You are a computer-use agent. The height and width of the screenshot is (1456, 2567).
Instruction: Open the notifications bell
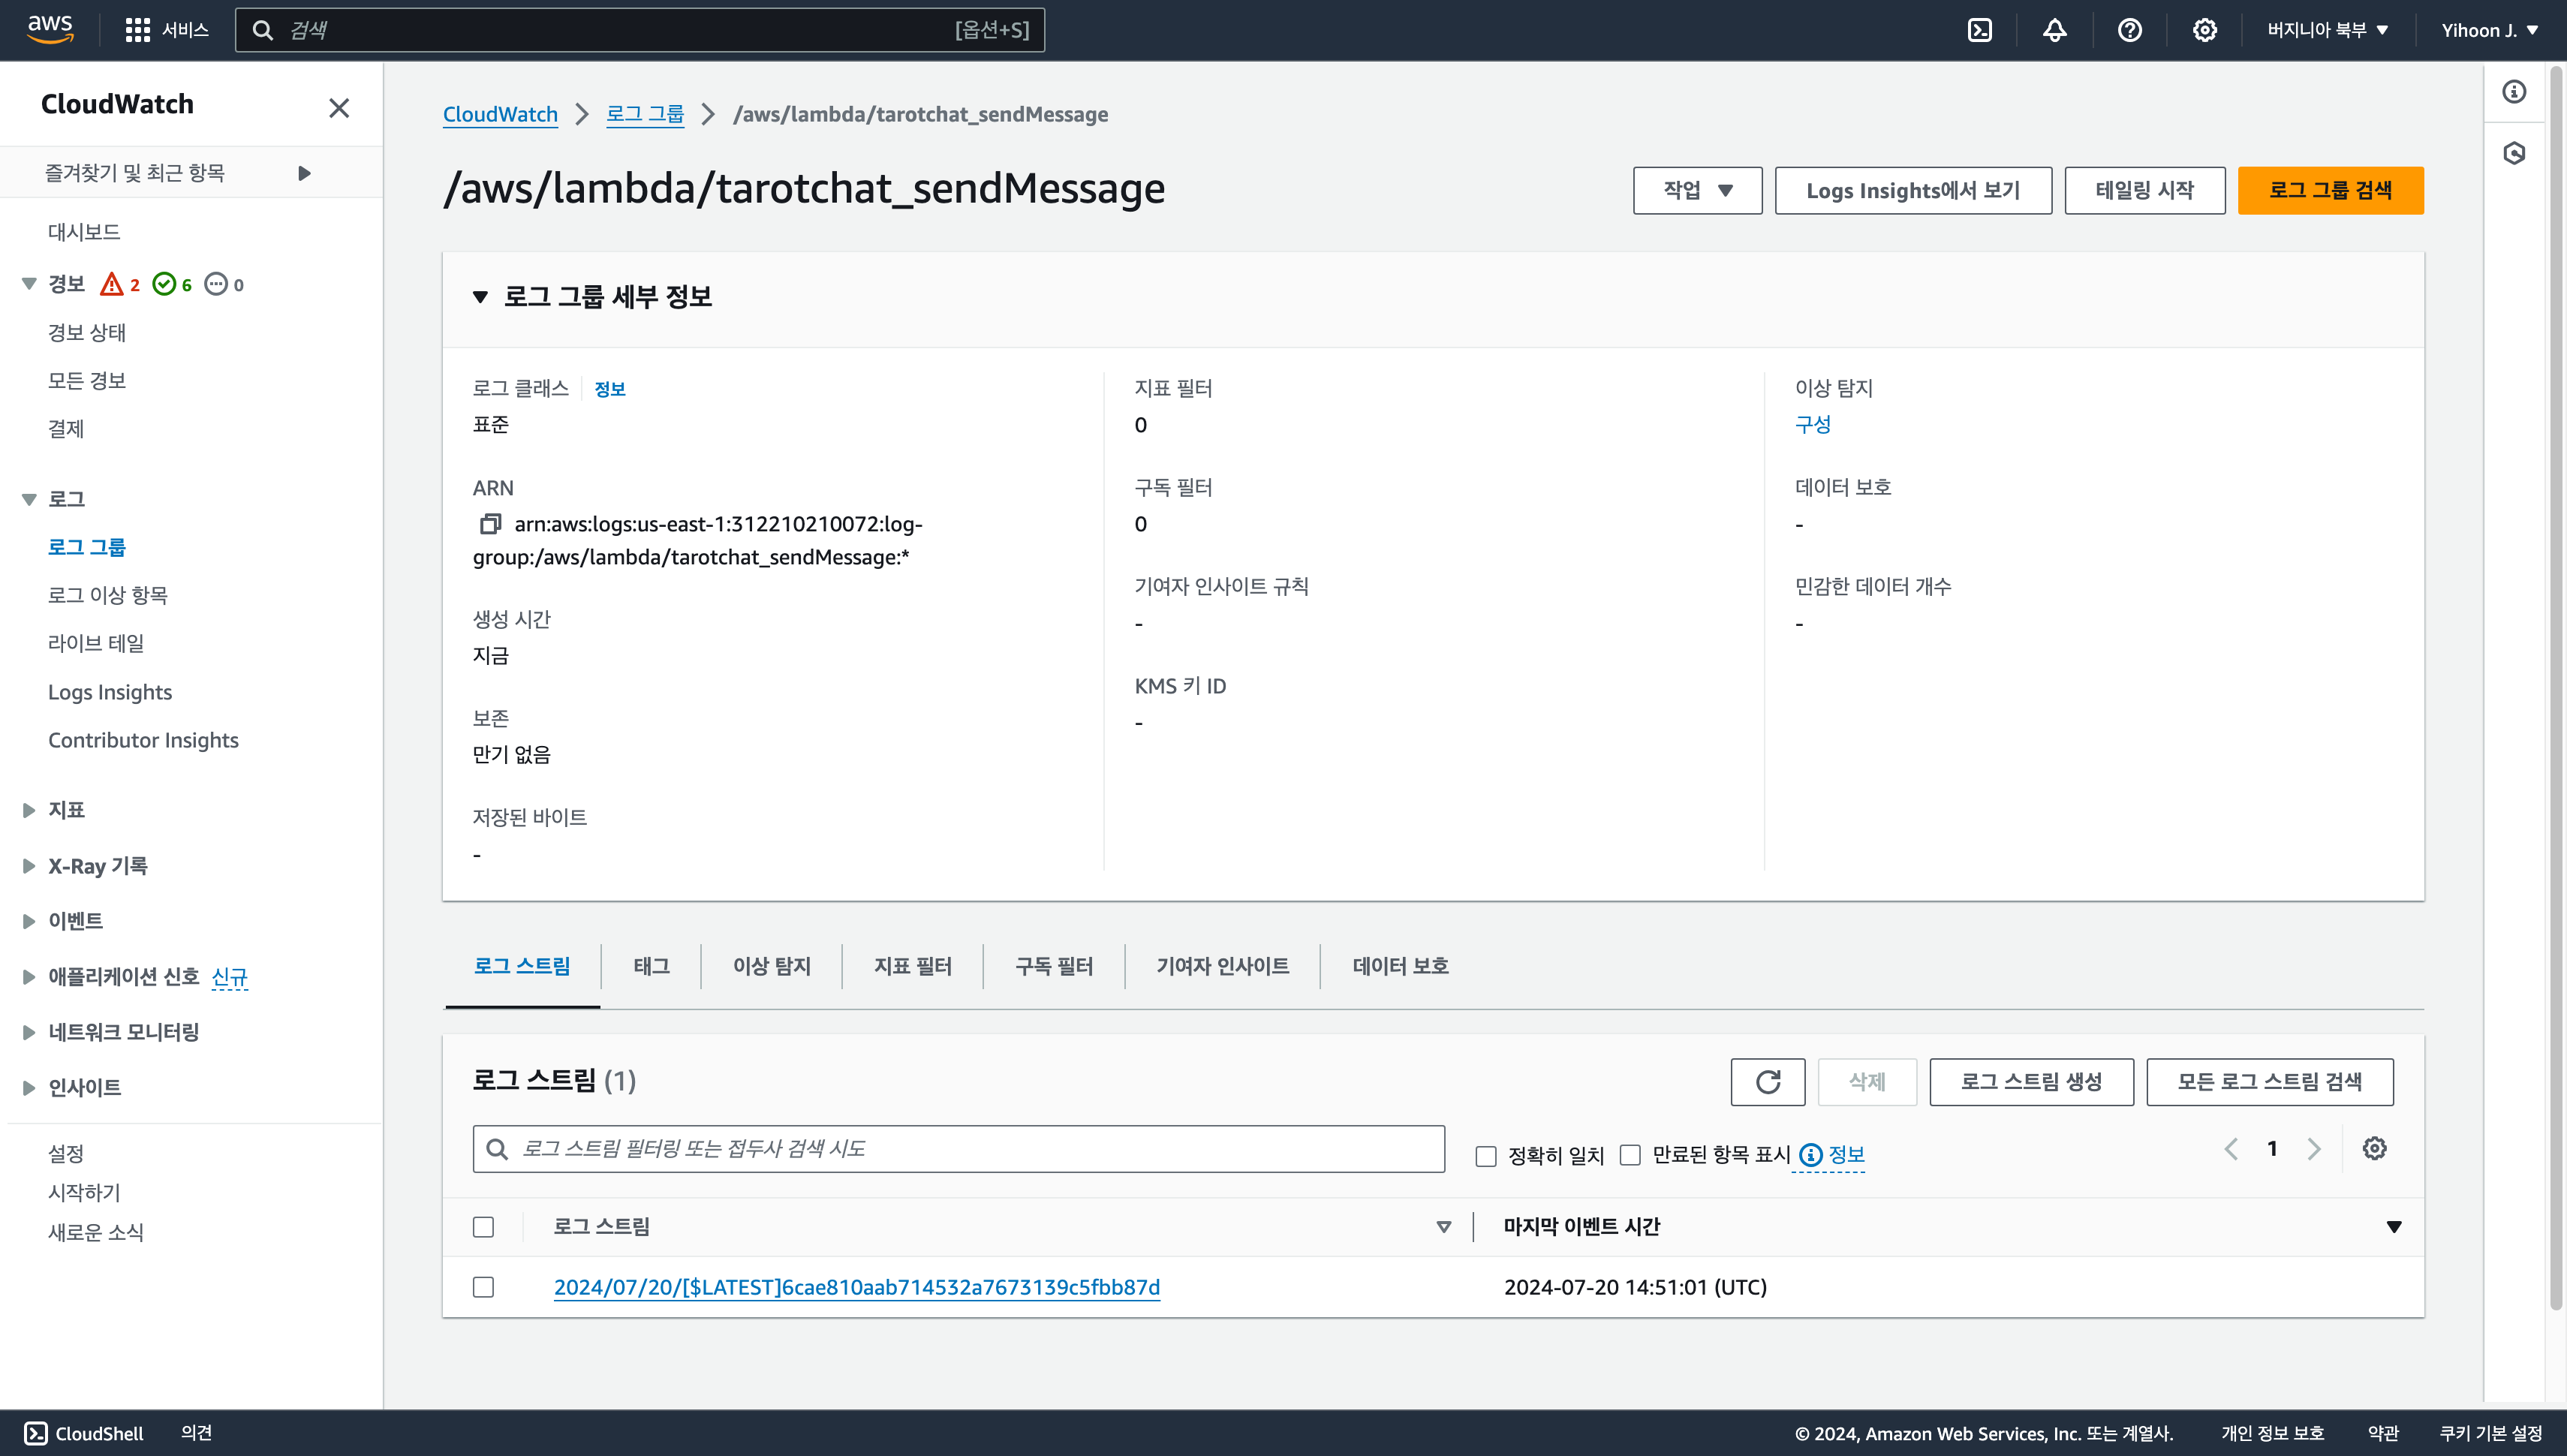point(2054,30)
